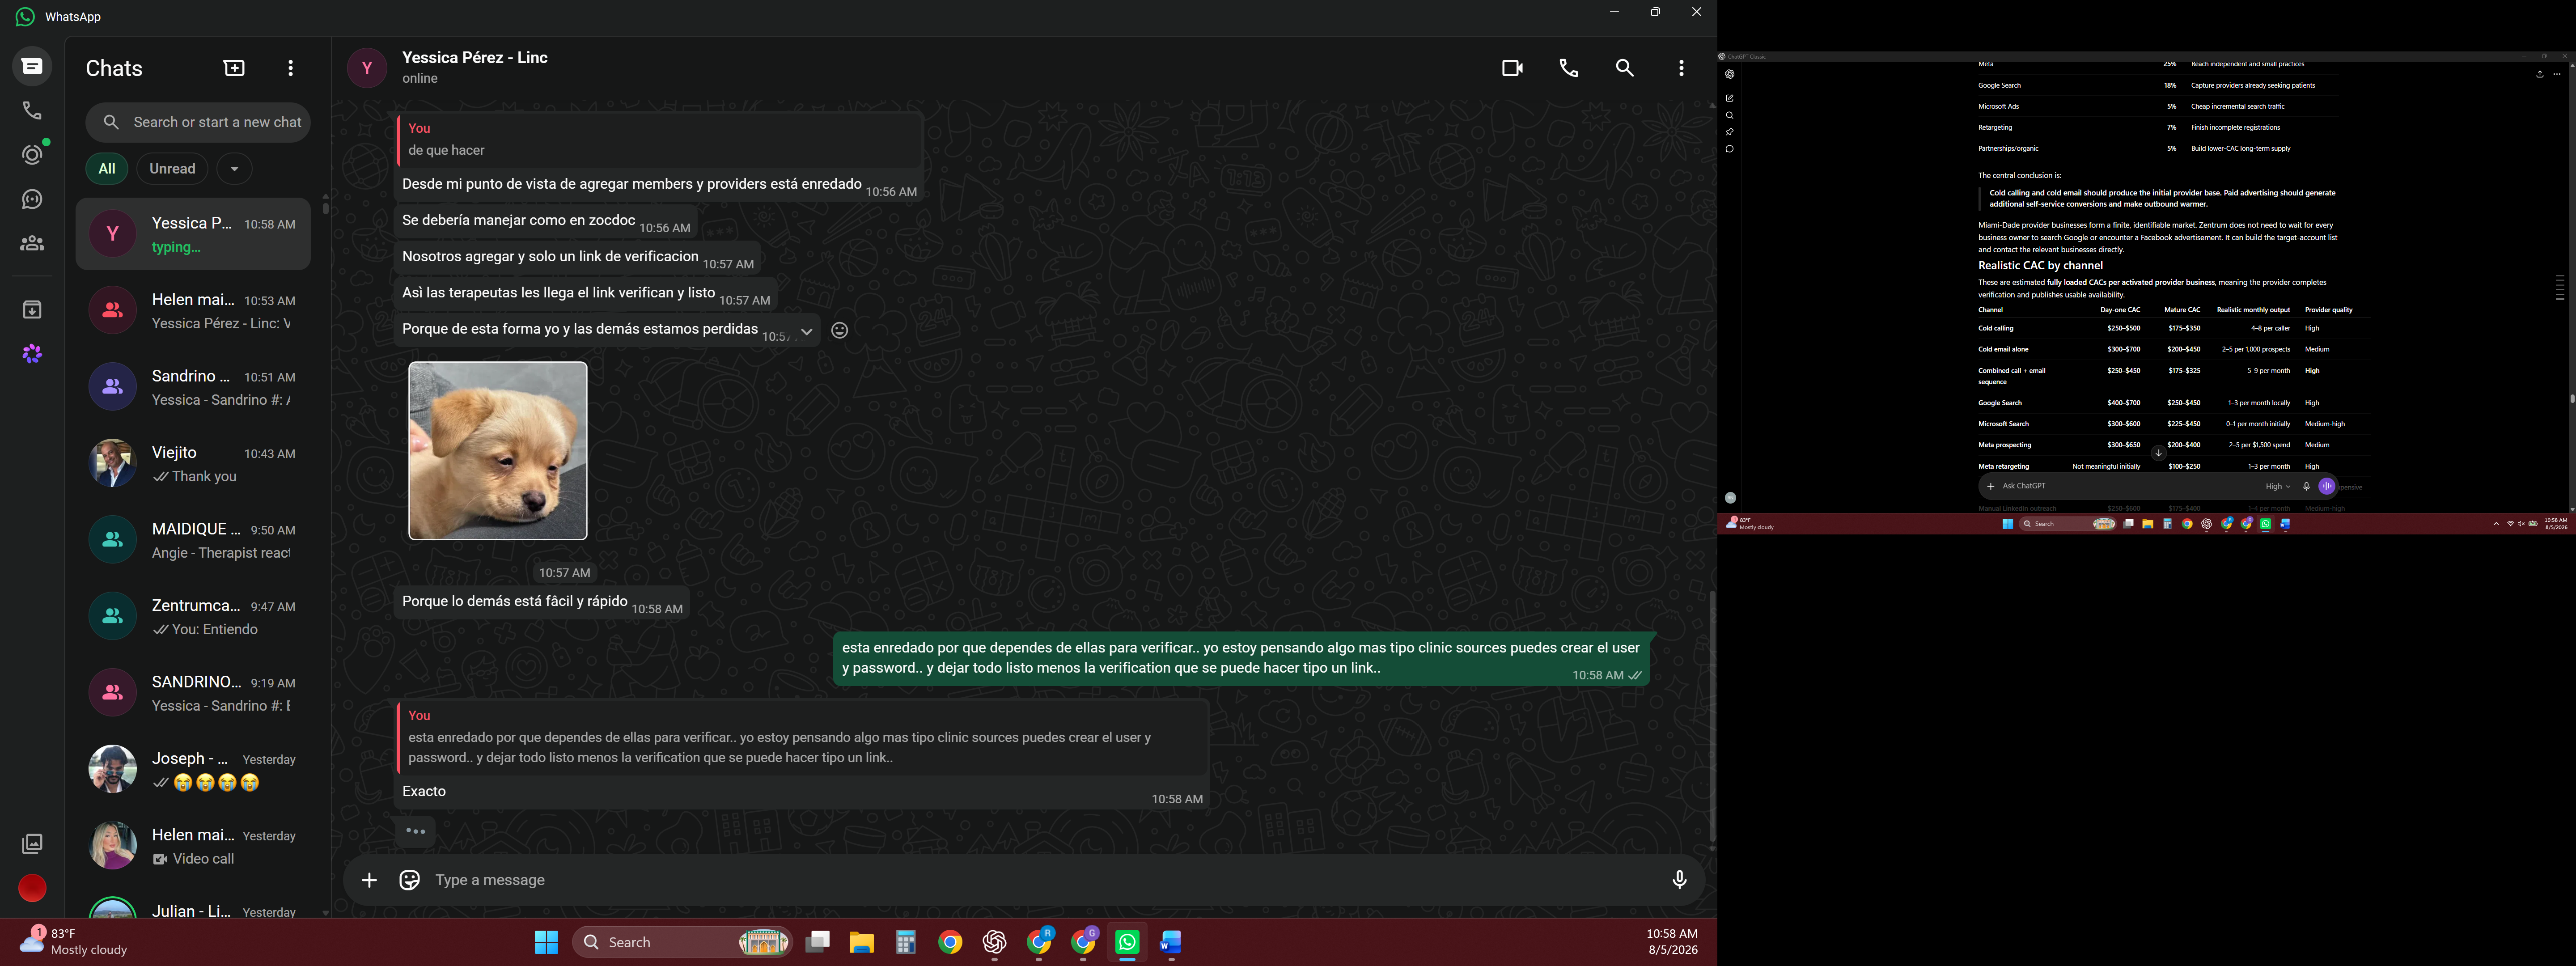Select the All chats filter
The image size is (2576, 966).
pyautogui.click(x=107, y=169)
